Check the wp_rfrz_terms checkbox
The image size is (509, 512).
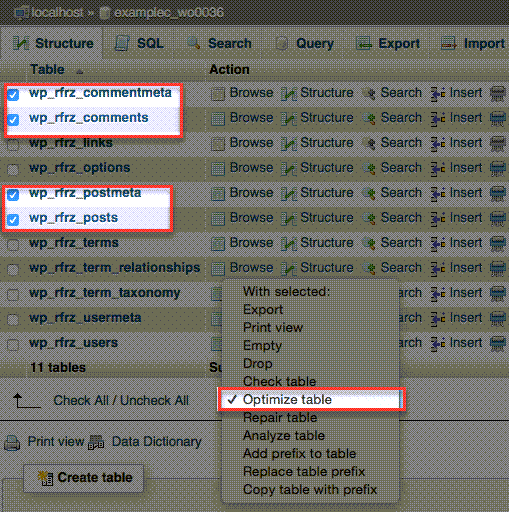pos(13,245)
